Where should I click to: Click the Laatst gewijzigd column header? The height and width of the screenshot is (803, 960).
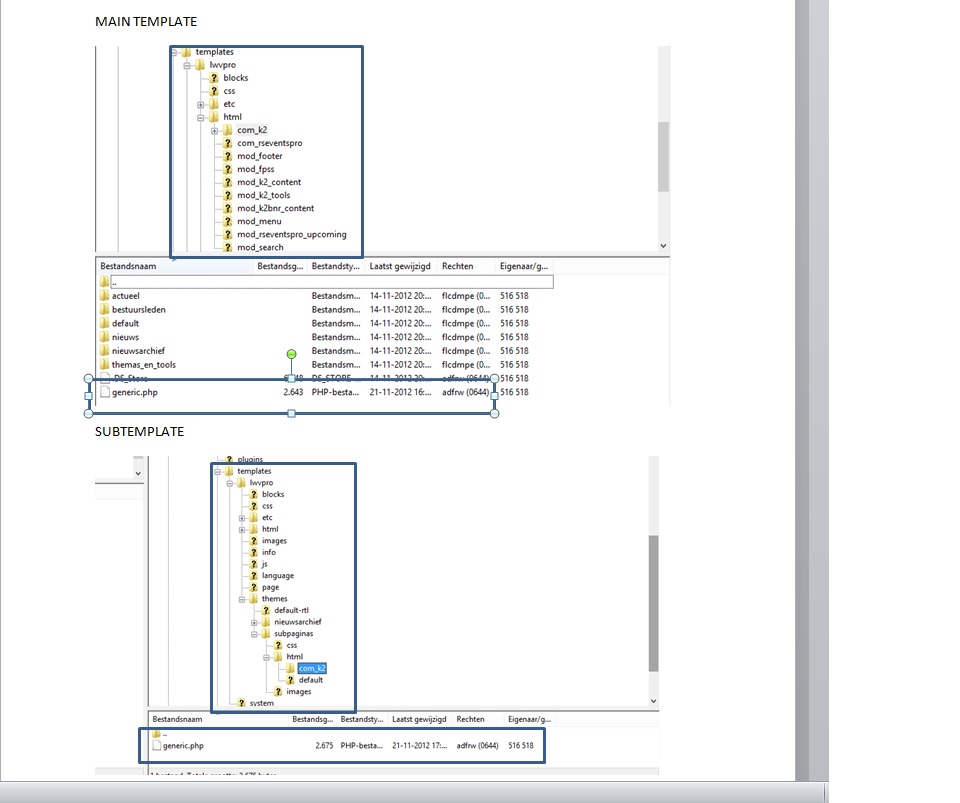tap(398, 266)
